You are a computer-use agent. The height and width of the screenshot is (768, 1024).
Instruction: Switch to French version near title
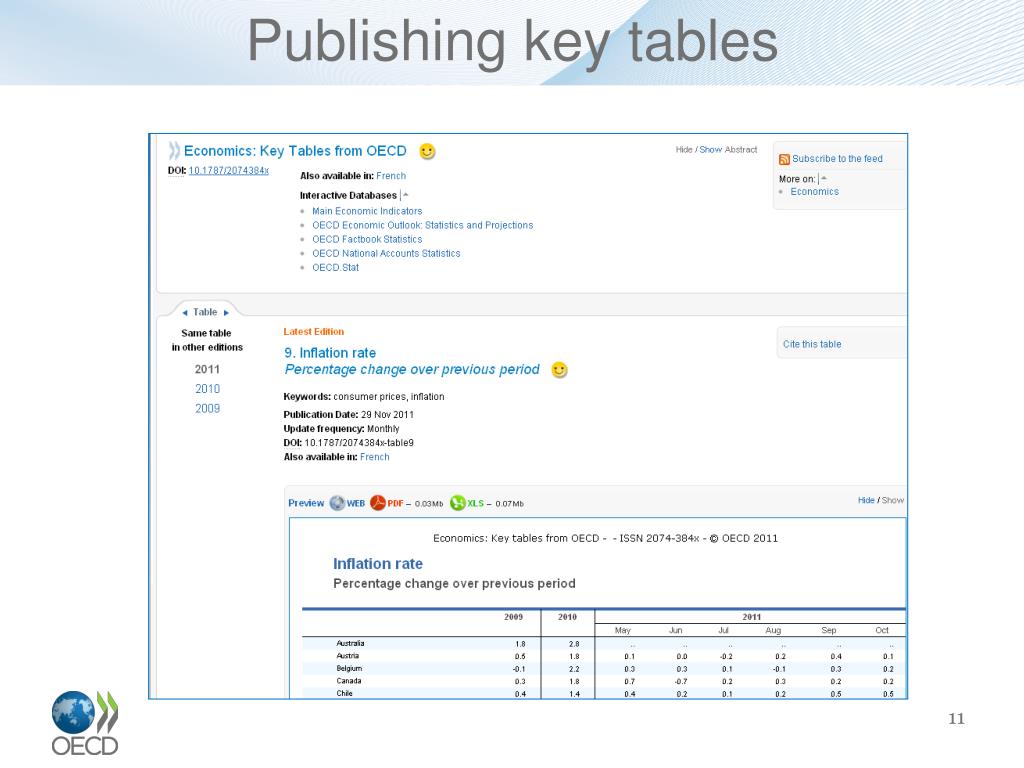[391, 176]
